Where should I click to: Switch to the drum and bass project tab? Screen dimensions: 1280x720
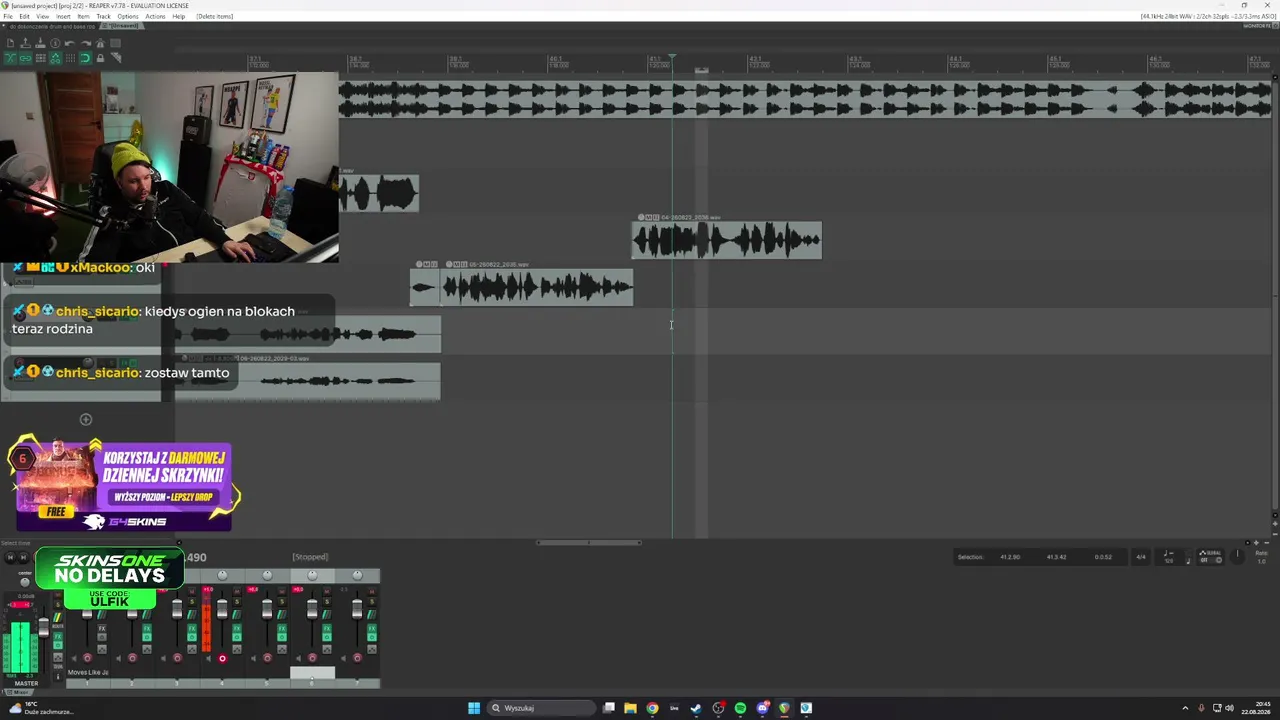50,26
